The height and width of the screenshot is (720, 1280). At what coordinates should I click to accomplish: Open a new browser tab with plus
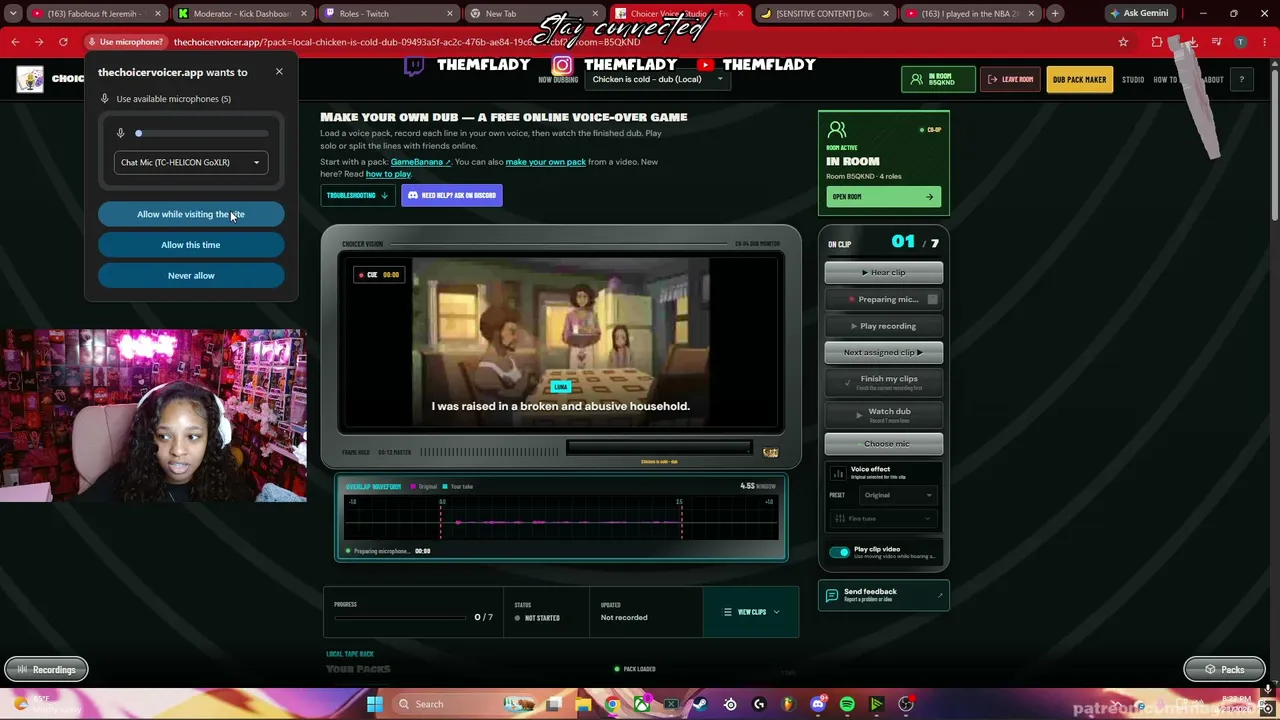pyautogui.click(x=1055, y=13)
